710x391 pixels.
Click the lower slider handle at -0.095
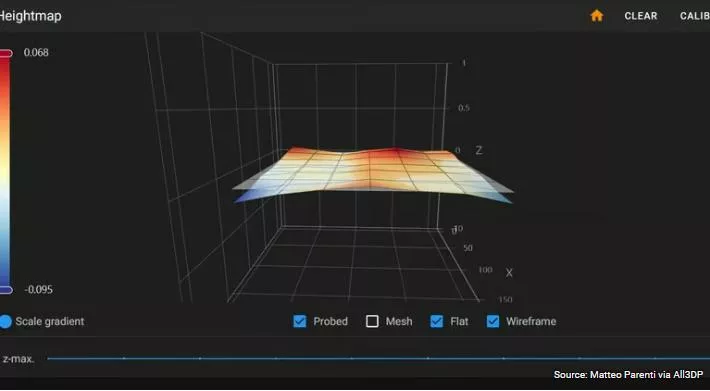(x=5, y=290)
